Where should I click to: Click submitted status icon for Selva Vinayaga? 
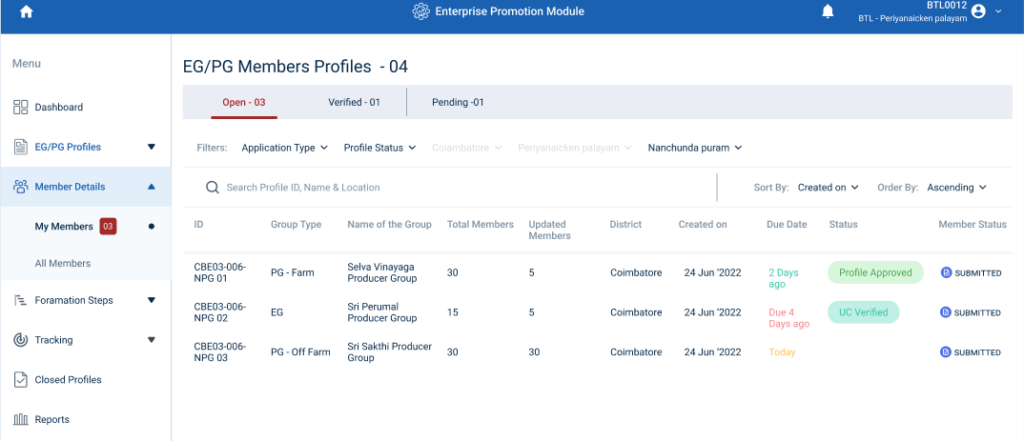(946, 273)
